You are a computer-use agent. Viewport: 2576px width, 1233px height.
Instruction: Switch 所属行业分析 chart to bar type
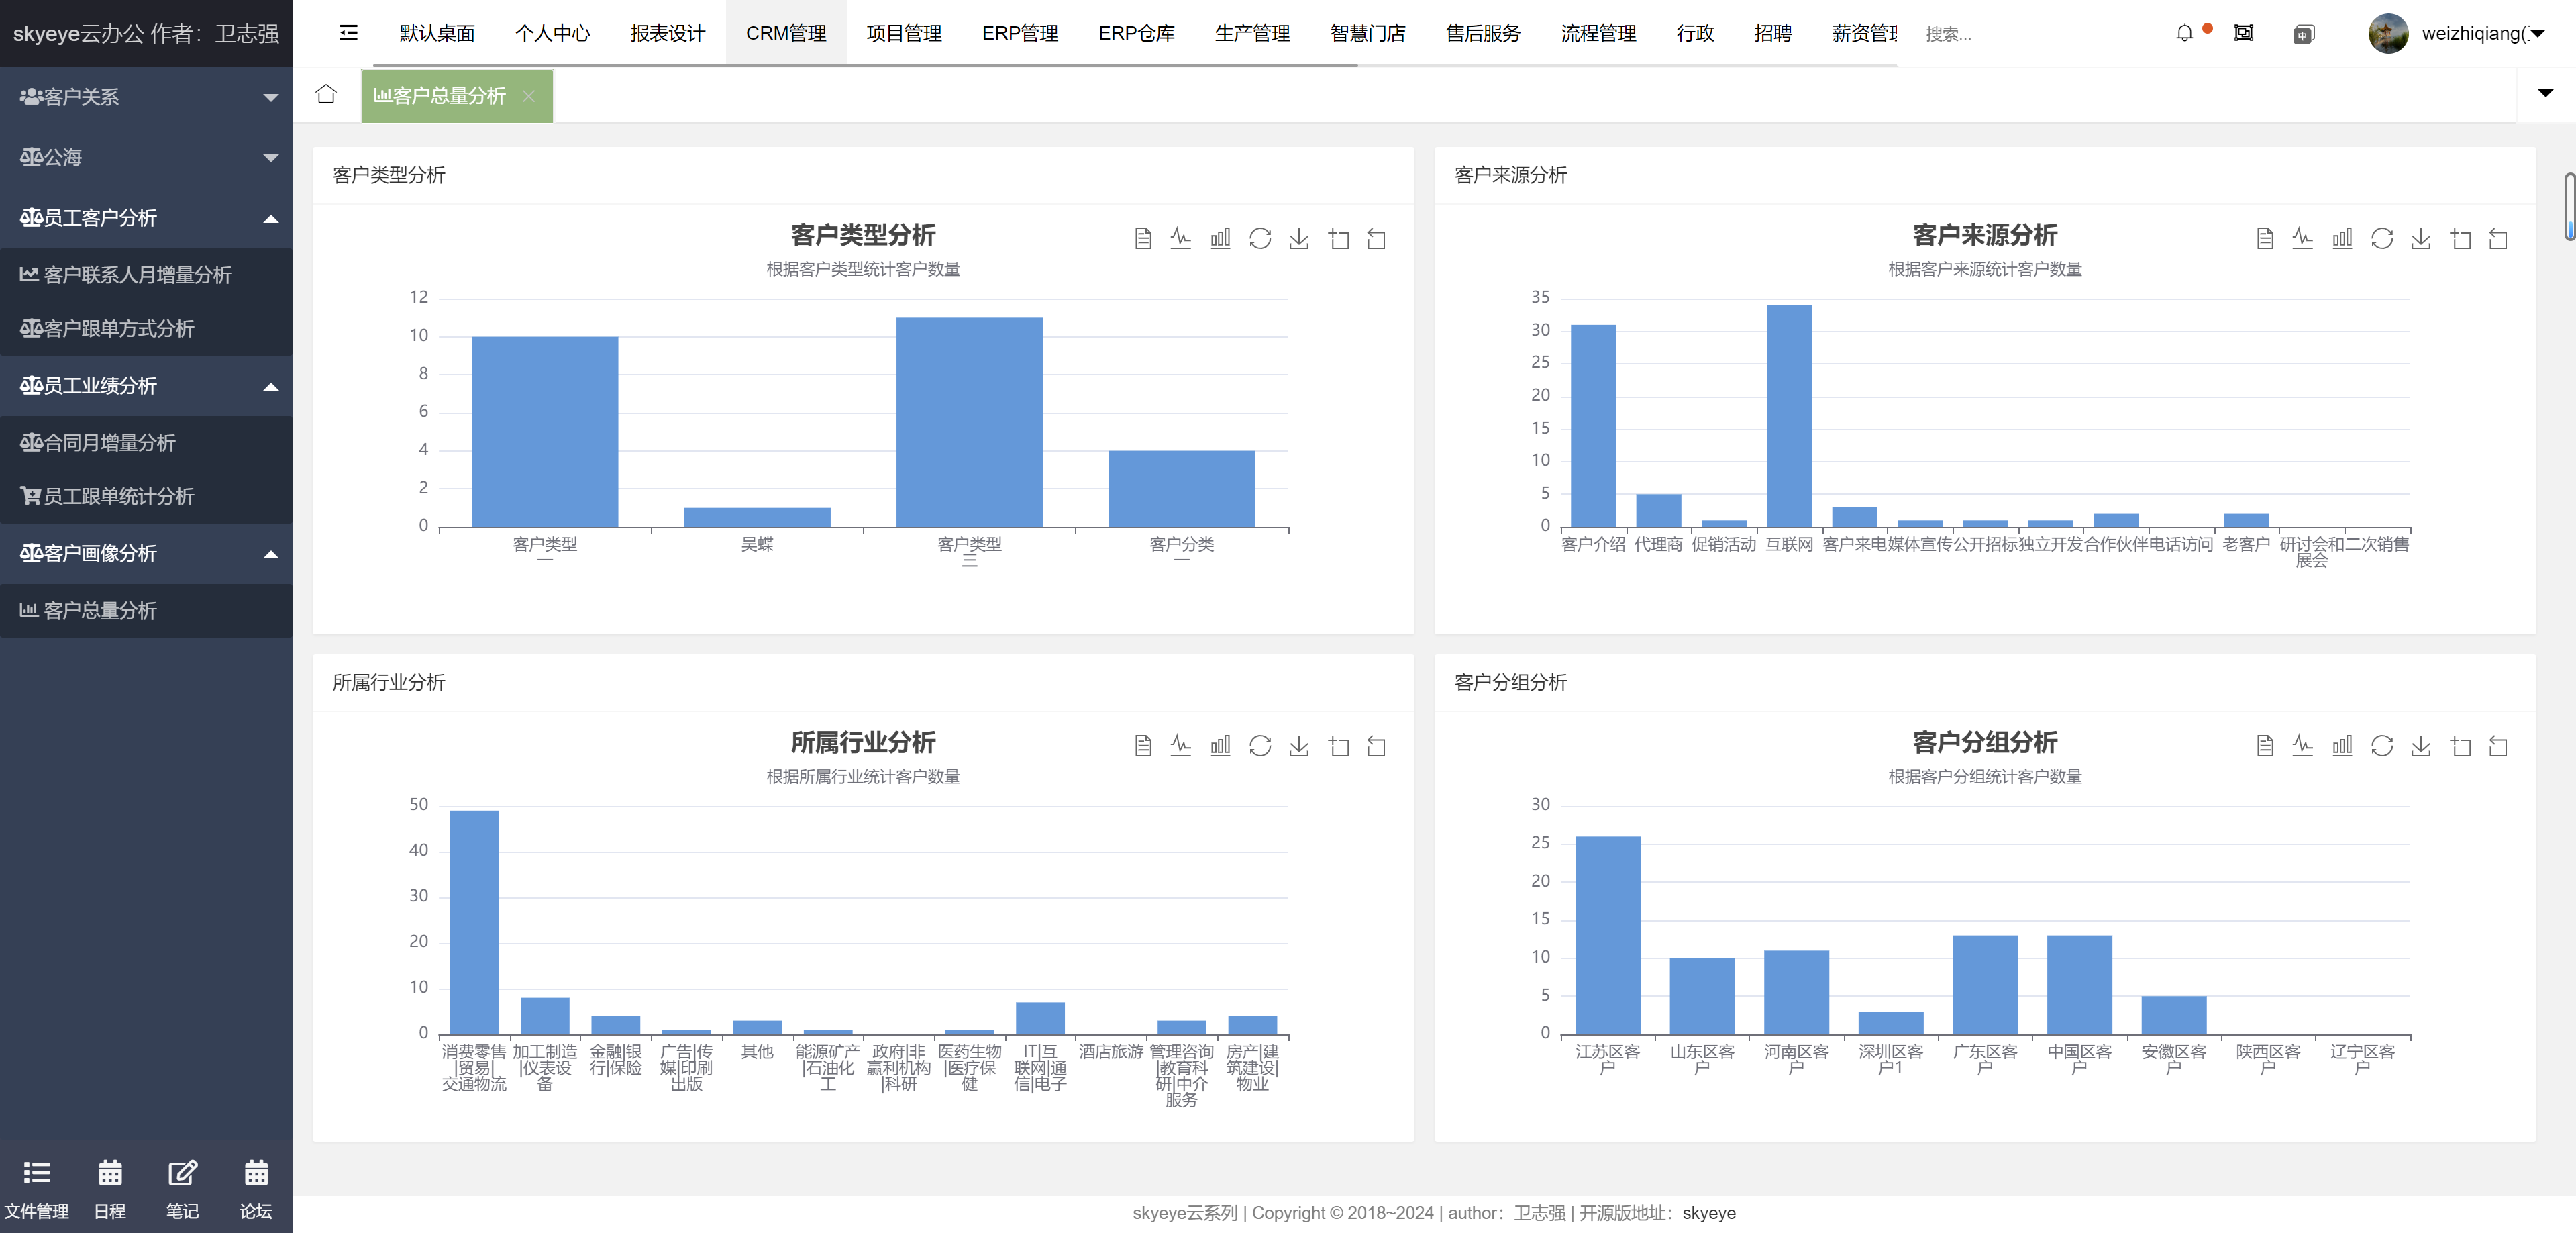pyautogui.click(x=1220, y=745)
